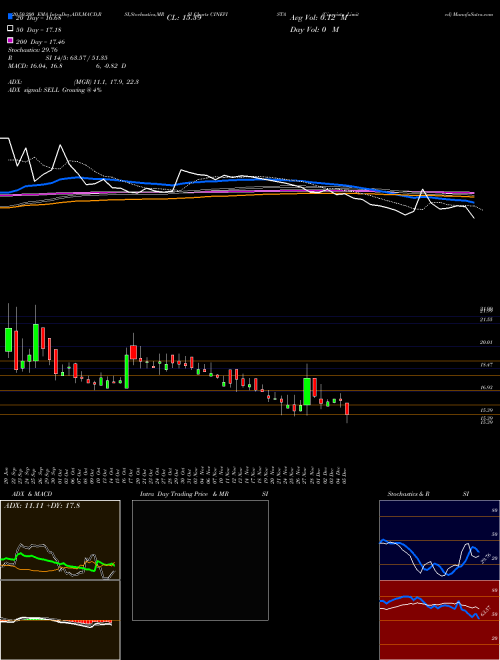Viewport: 500px width, 660px height.
Task: Click the 'MACD: 16.04, 16.8' reading
Action: click(35, 66)
